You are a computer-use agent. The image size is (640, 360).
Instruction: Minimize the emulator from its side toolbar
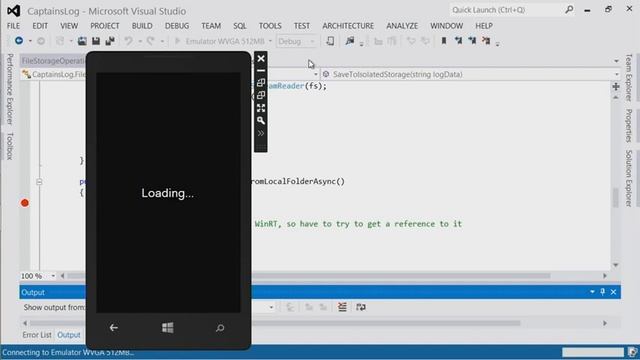261,71
